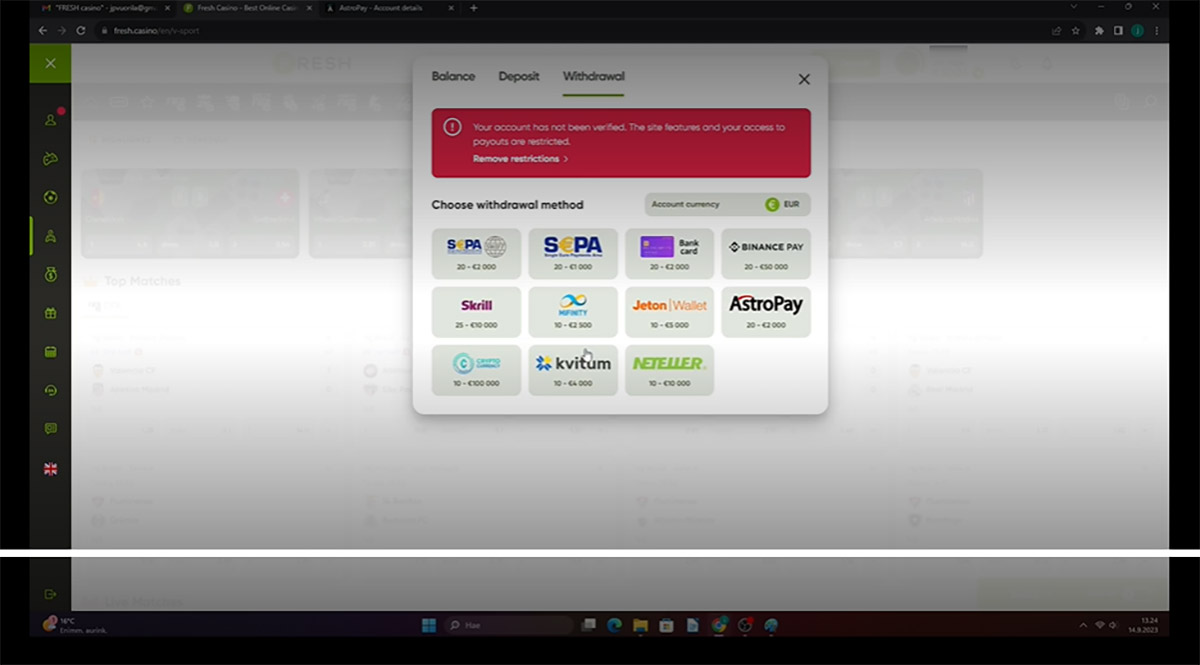Select Neteller withdrawal method

pos(669,370)
